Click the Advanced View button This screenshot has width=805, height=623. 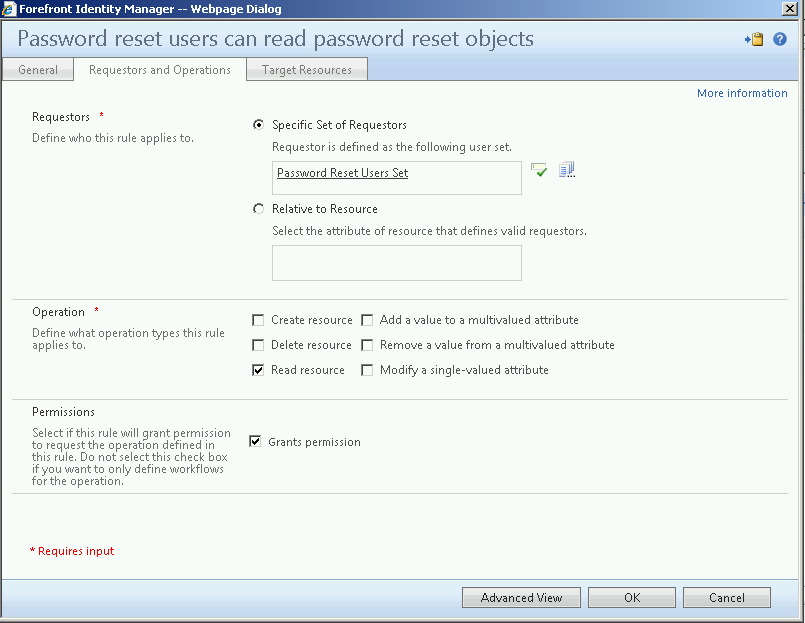(x=521, y=598)
